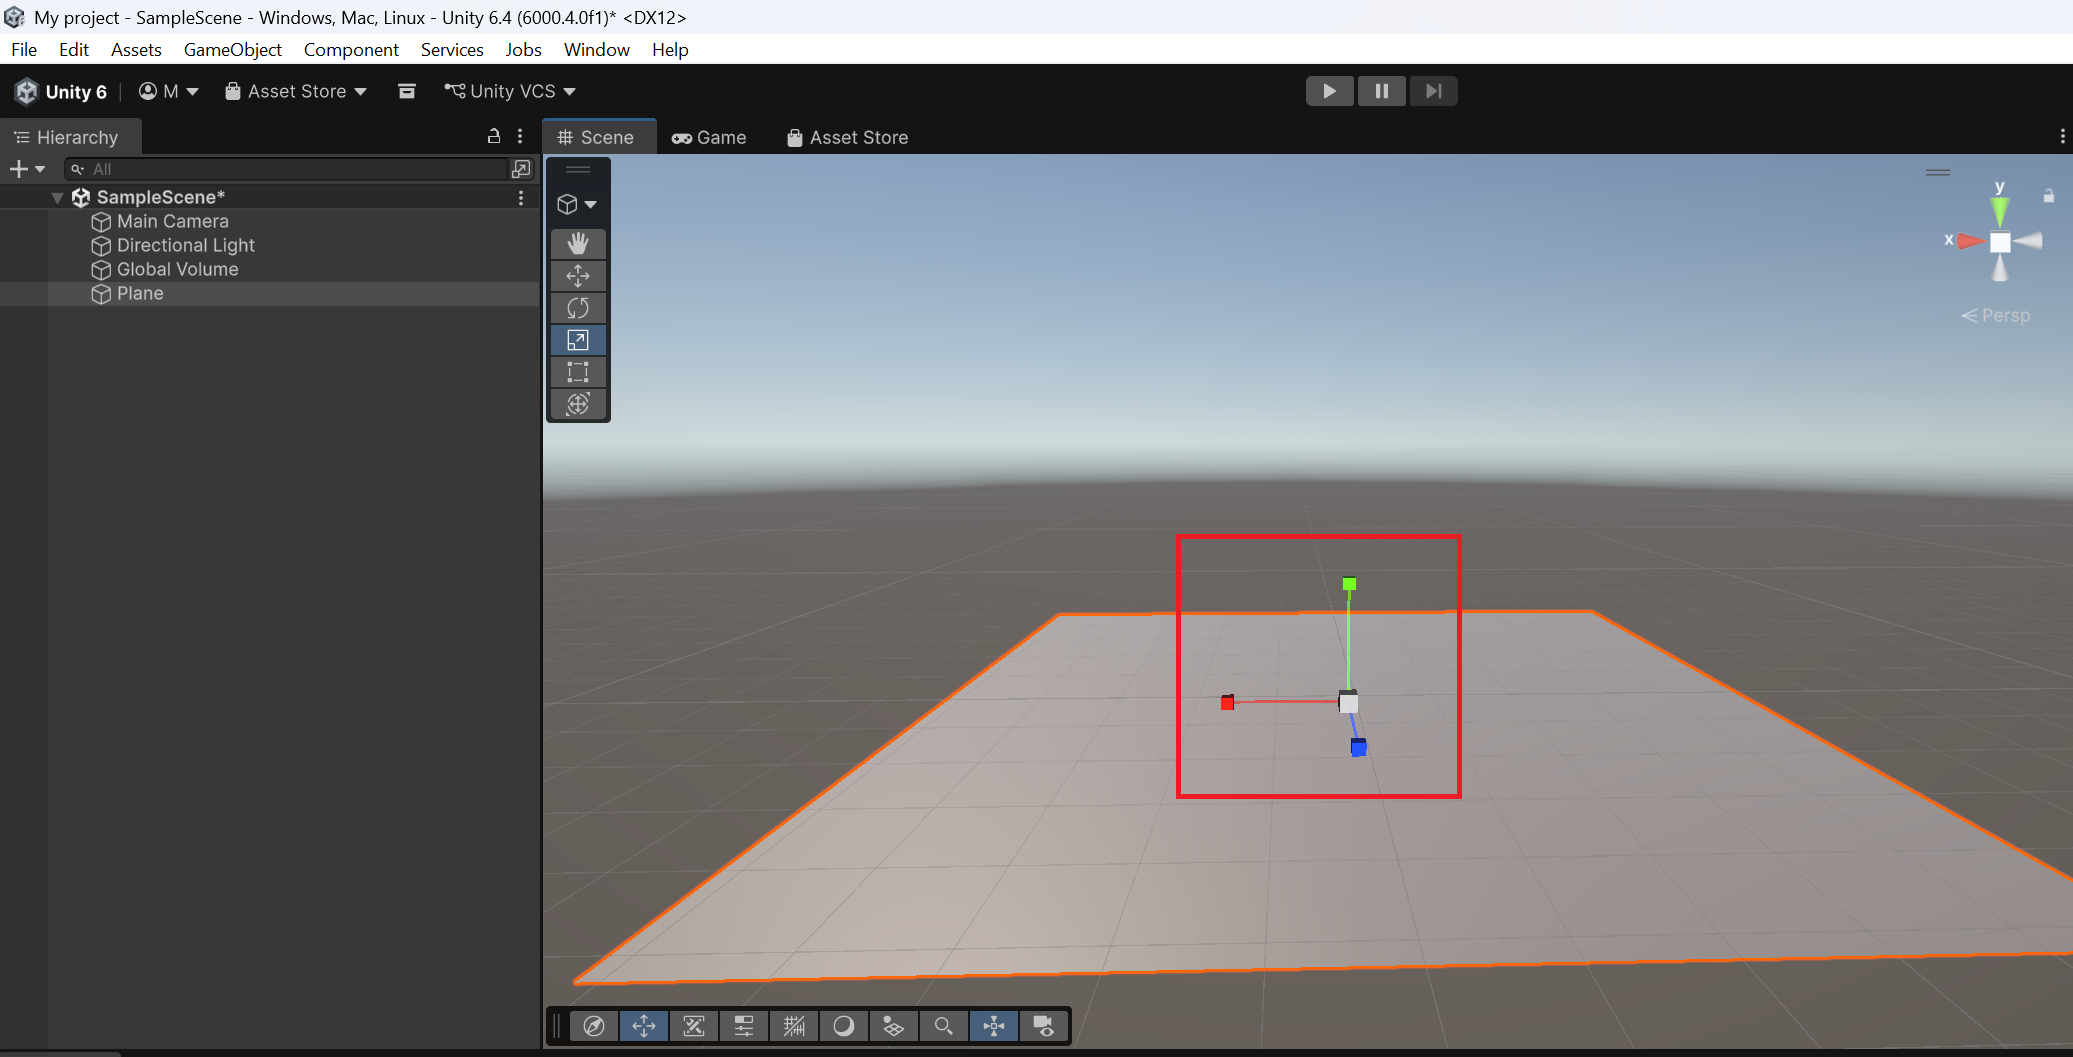
Task: Click the green Y-axis scale handle
Action: tap(1349, 584)
